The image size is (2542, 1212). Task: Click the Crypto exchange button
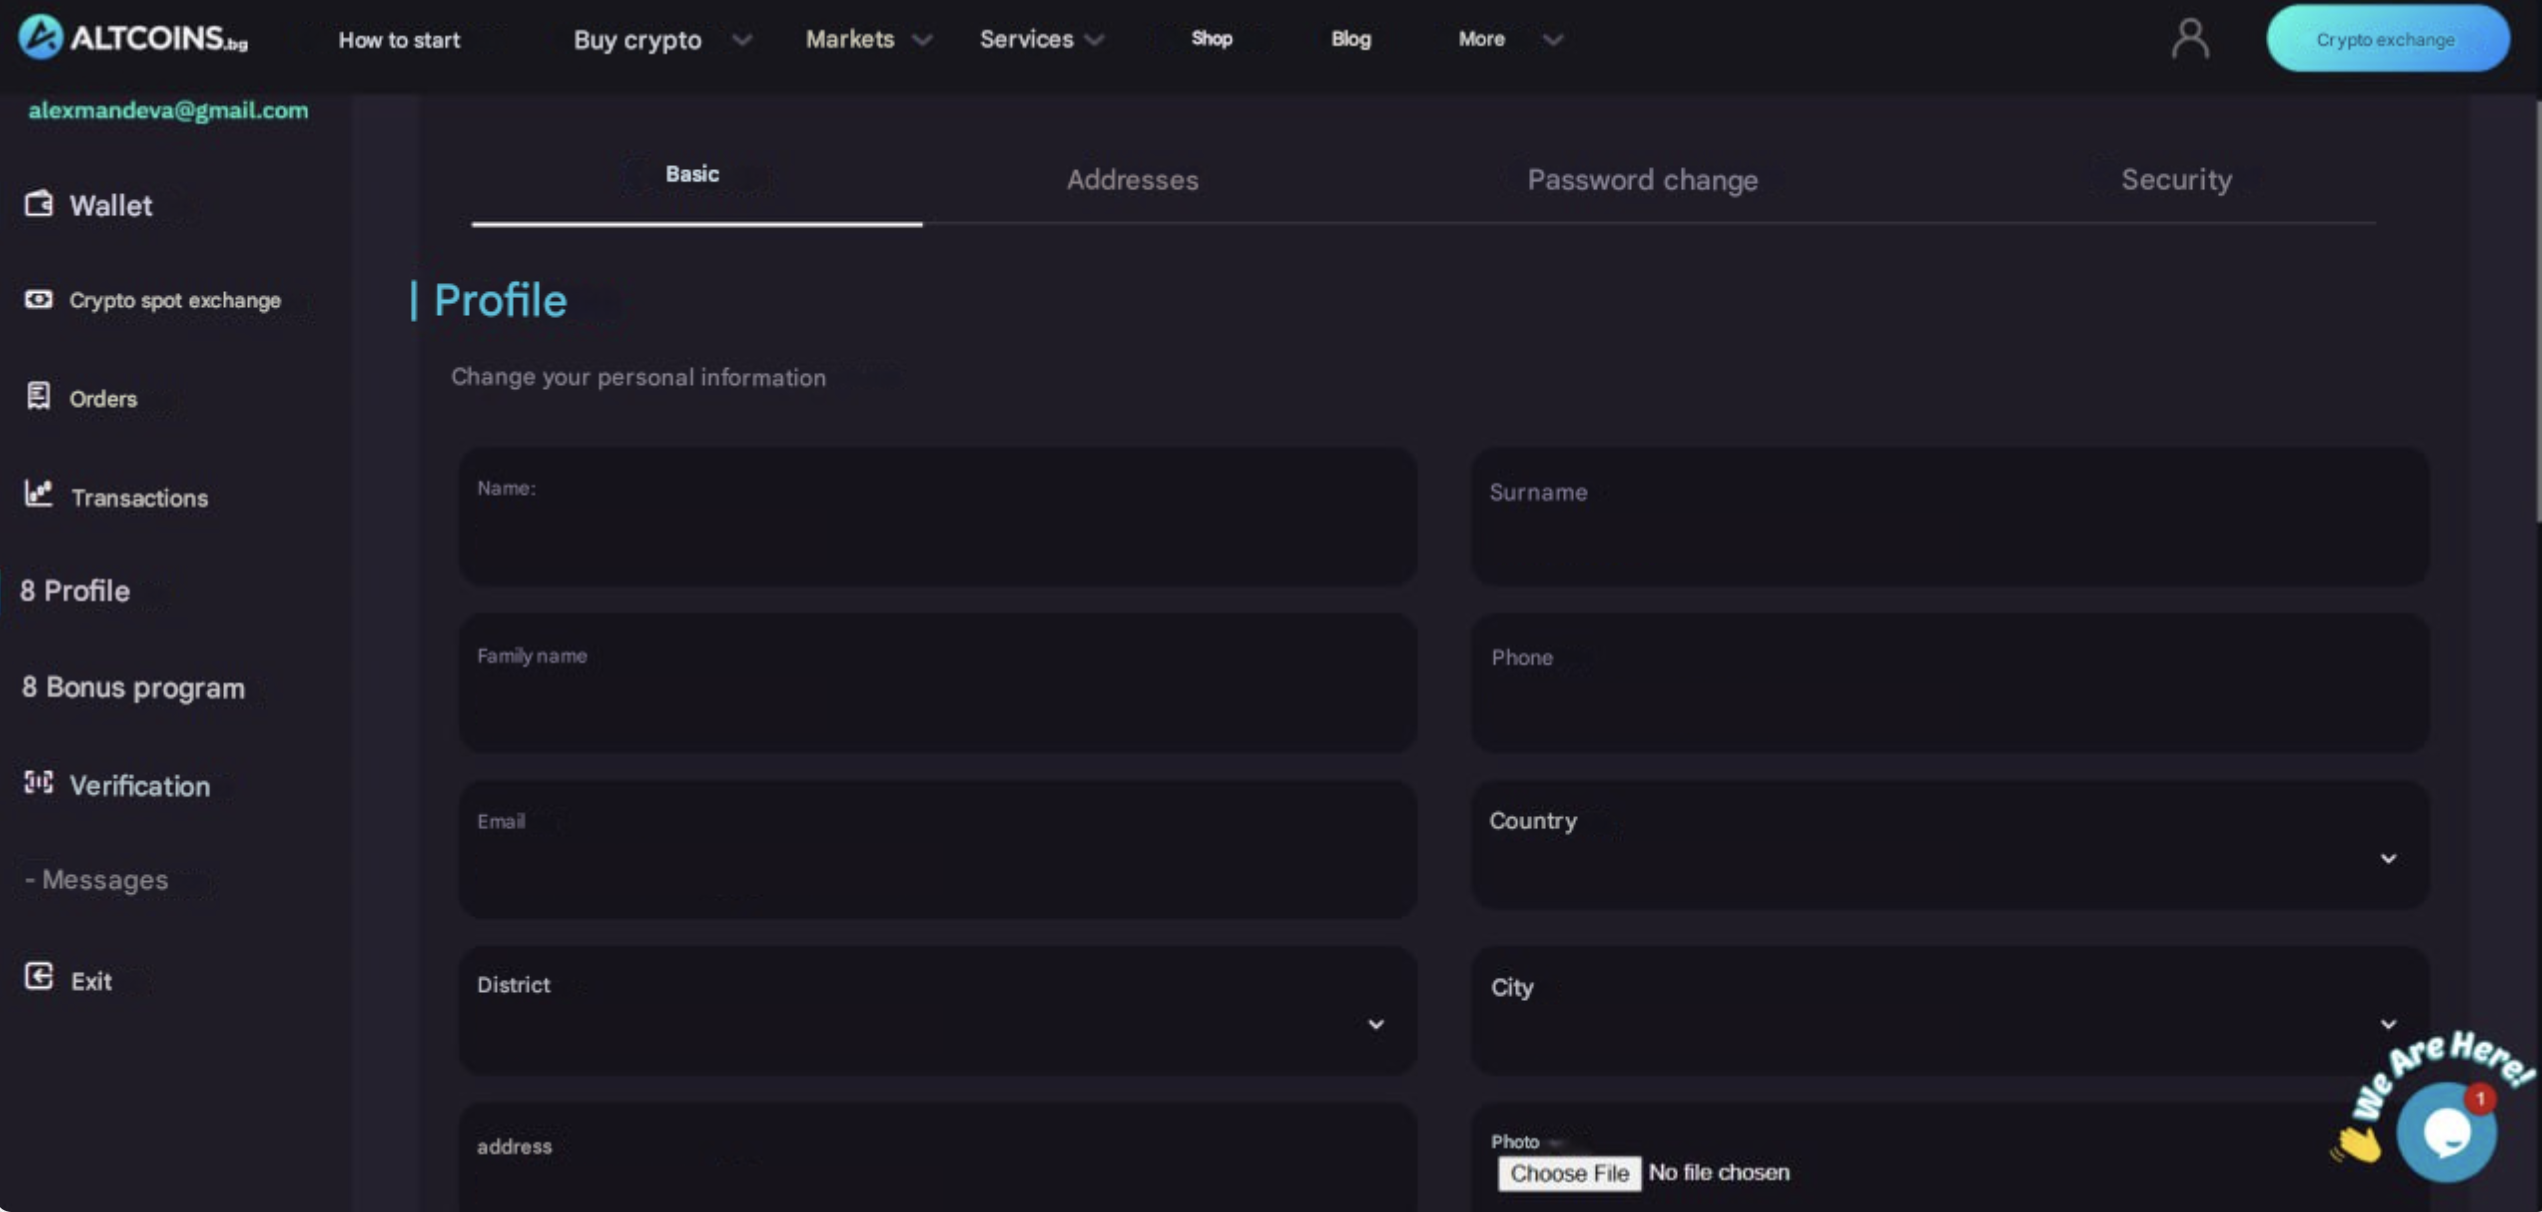(2386, 40)
